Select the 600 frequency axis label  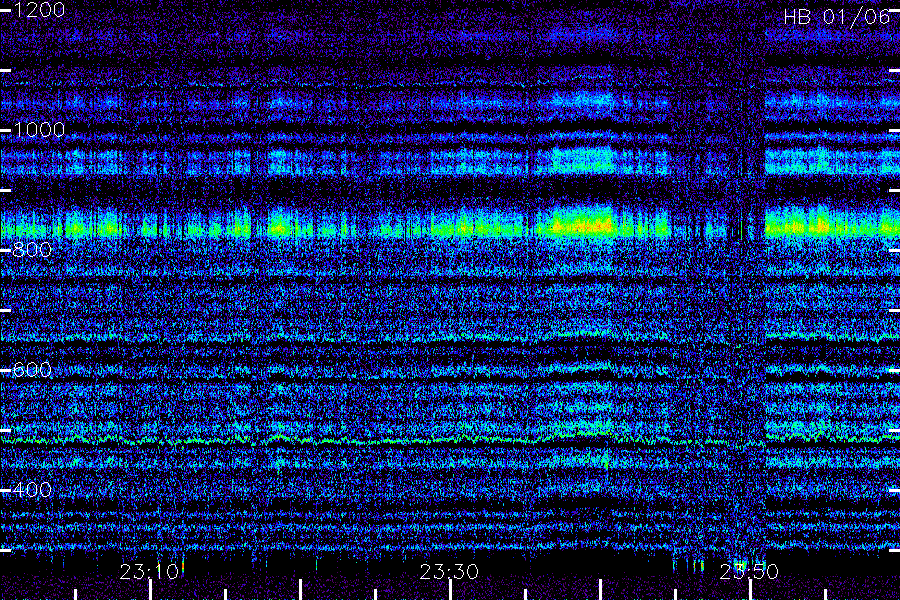coord(32,370)
